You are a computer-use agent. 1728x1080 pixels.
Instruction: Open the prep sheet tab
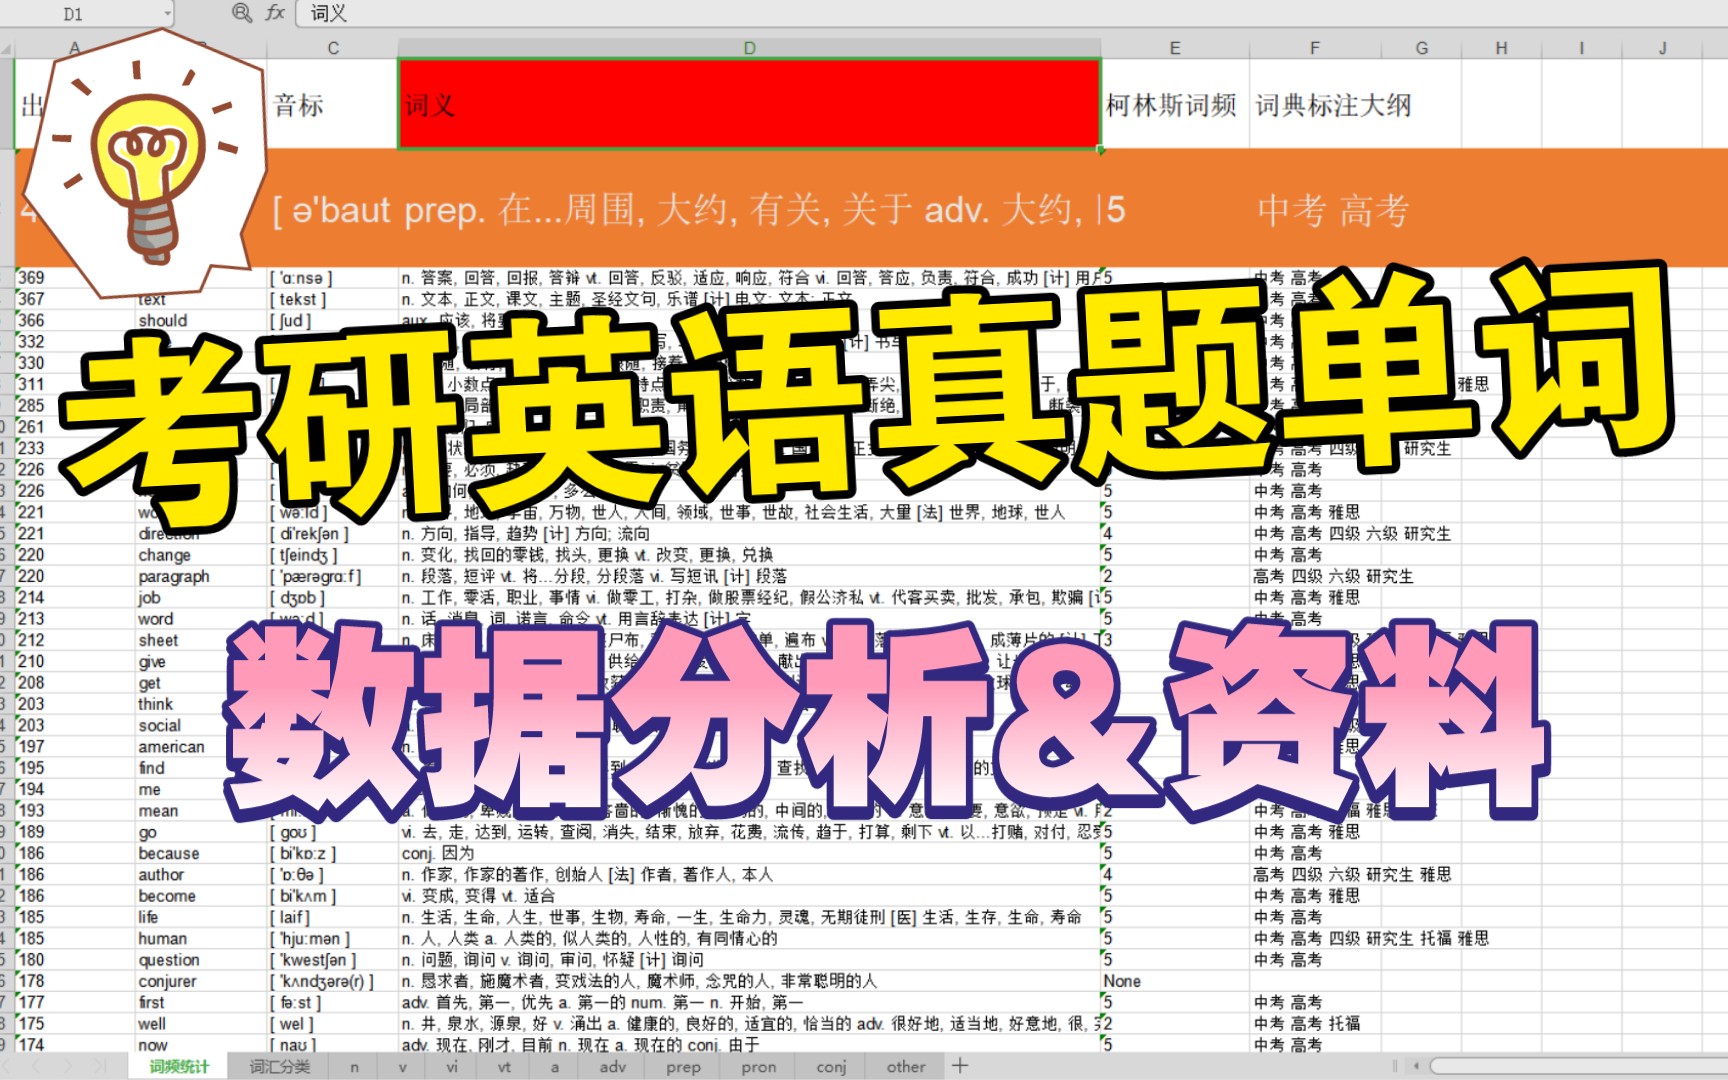click(683, 1067)
